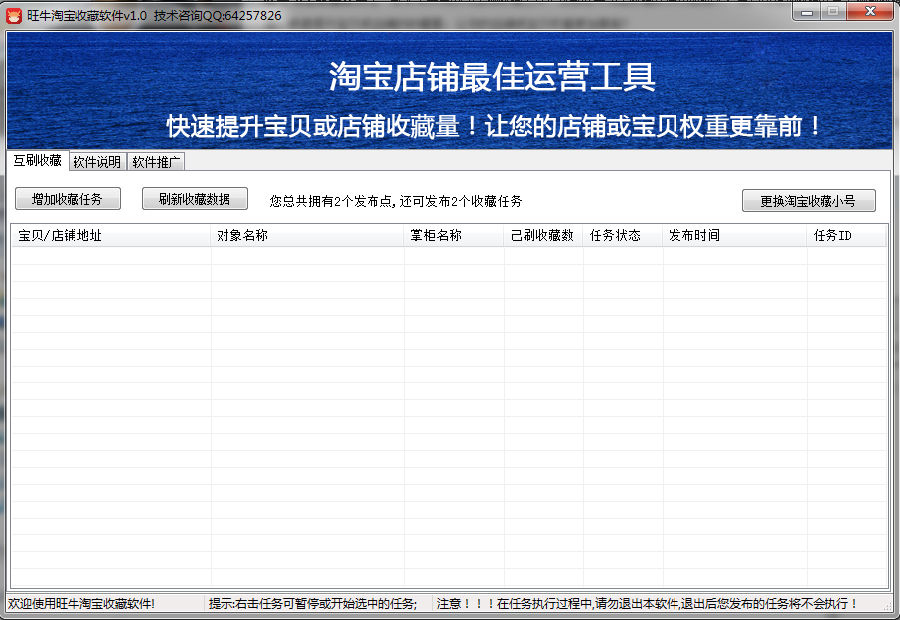Click the 增加收藏任务 button
Viewport: 900px width, 620px height.
click(x=67, y=199)
